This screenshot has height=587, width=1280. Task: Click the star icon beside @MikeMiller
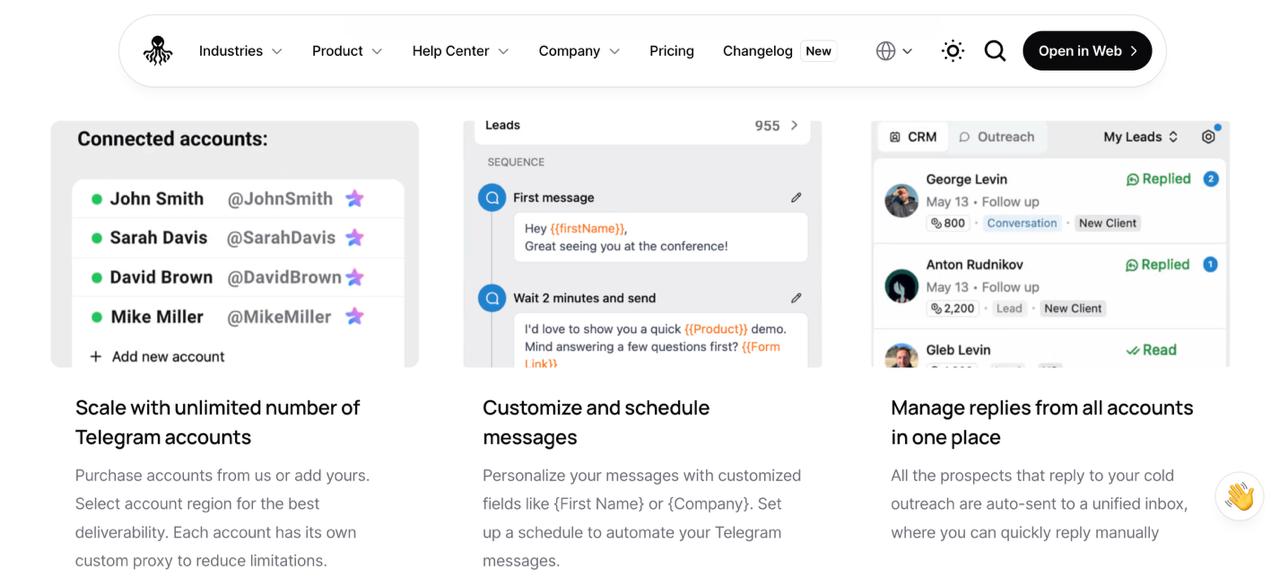click(354, 317)
